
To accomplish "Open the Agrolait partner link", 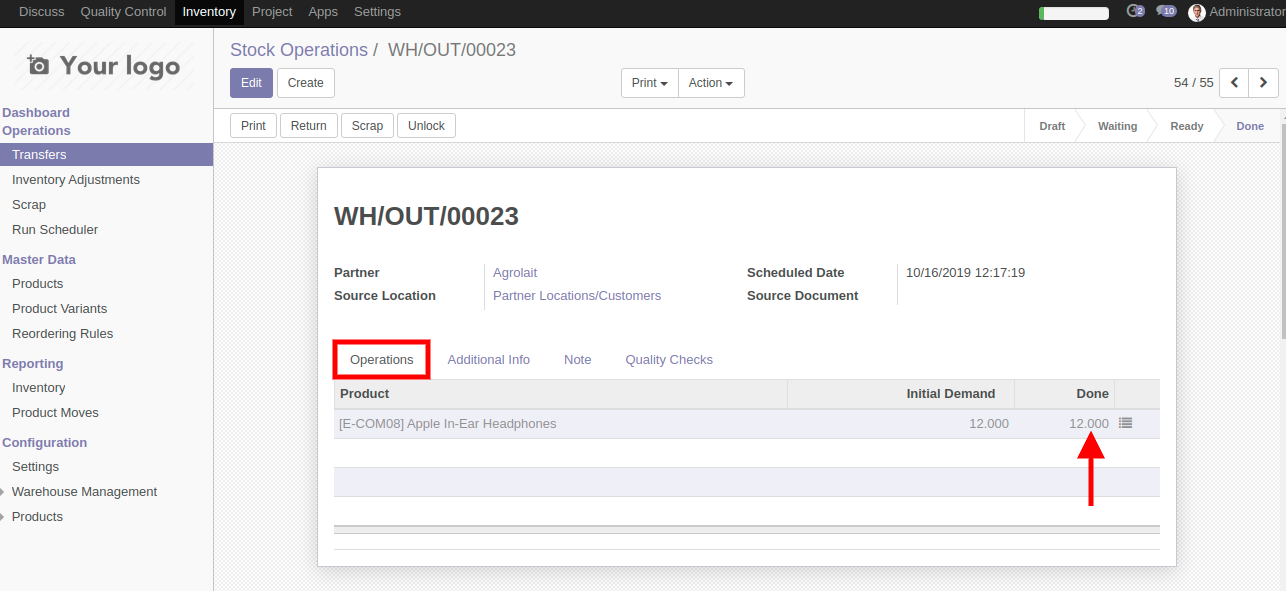I will 515,273.
